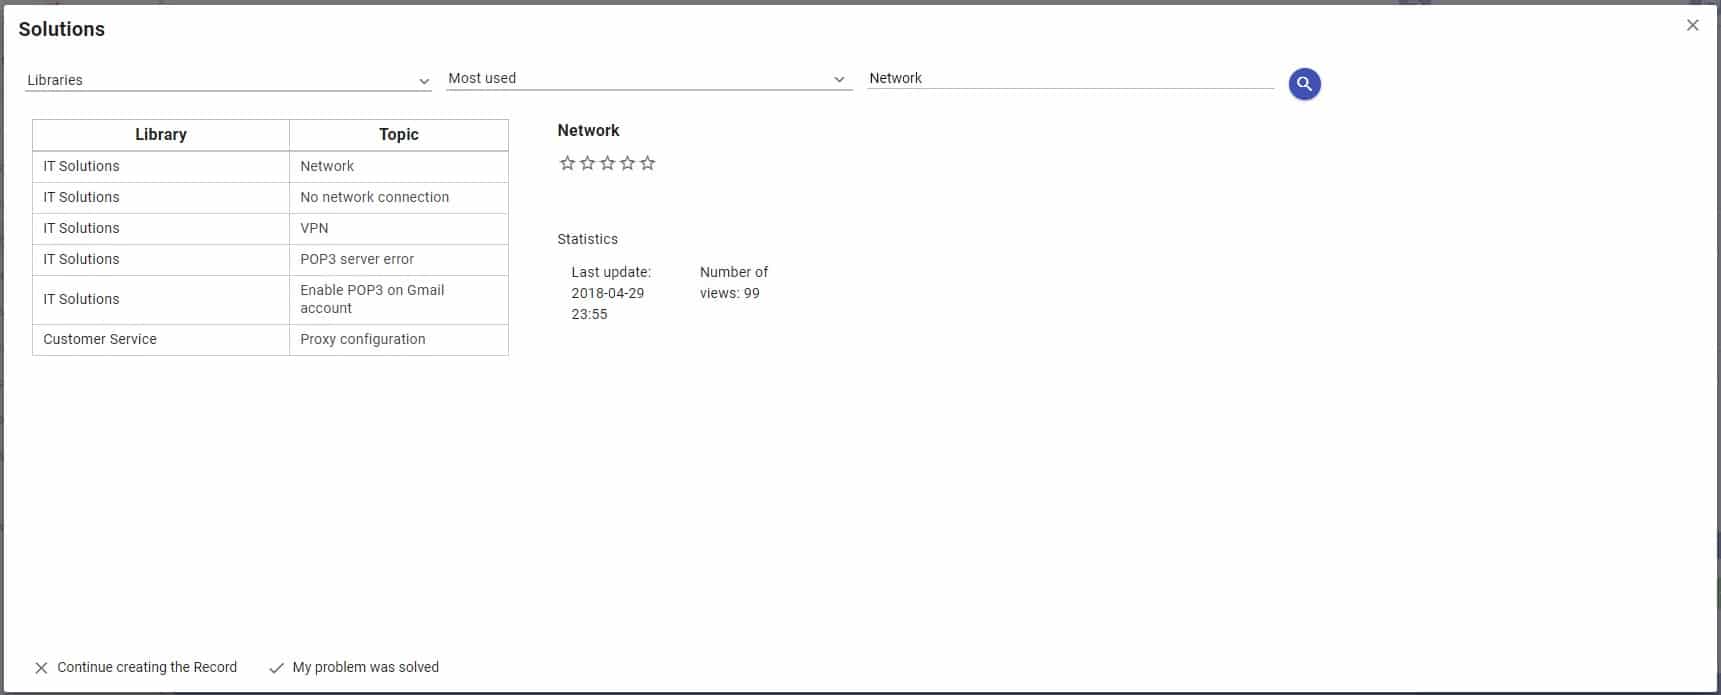Image resolution: width=1721 pixels, height=695 pixels.
Task: Open the Libraries dropdown
Action: coord(228,80)
